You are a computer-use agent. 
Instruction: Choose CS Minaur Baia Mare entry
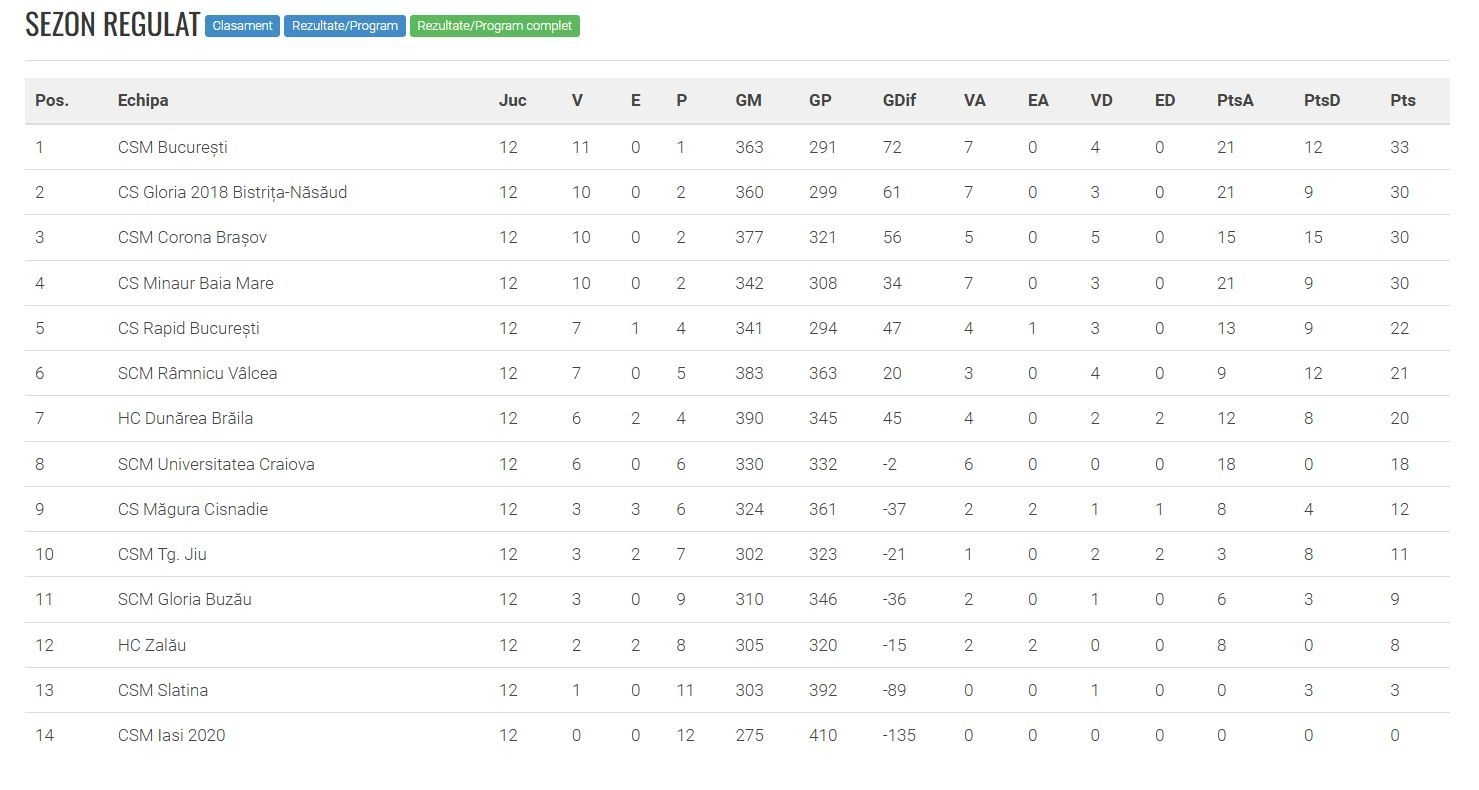click(x=195, y=283)
